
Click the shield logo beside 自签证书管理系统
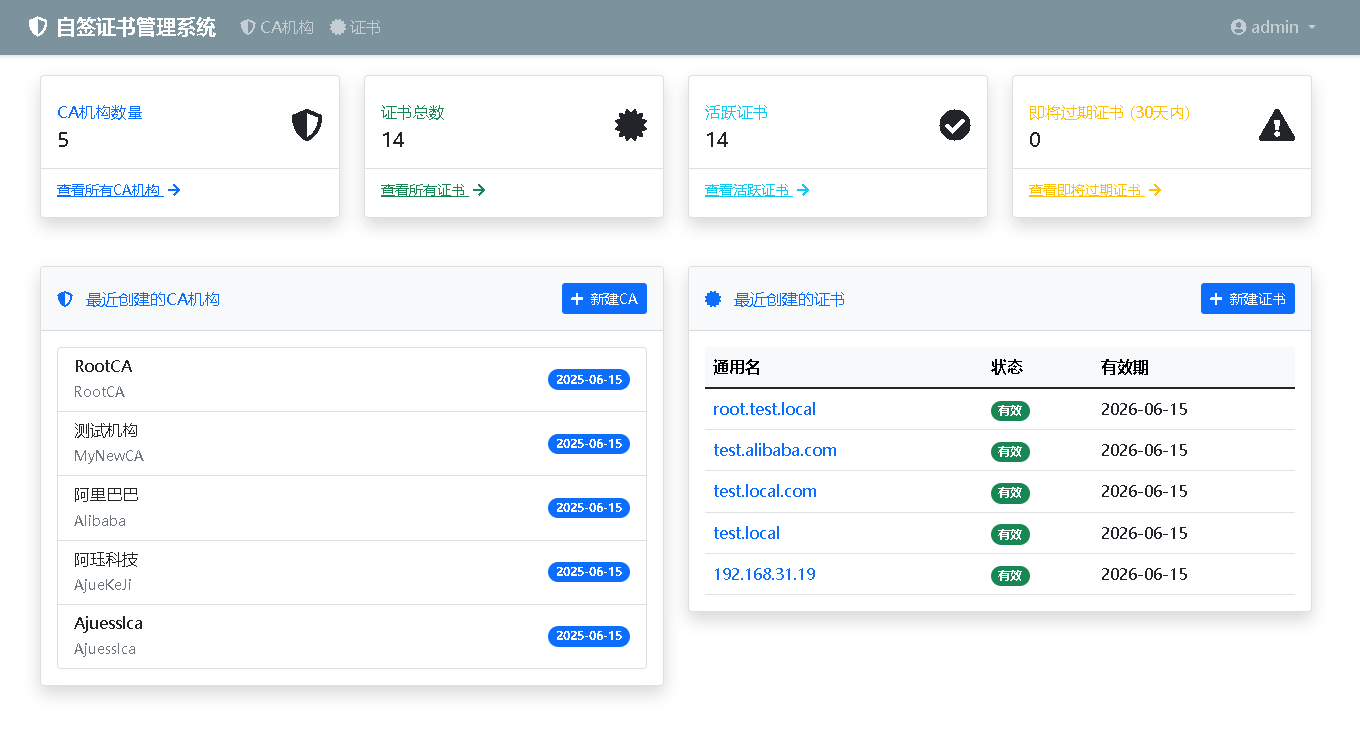pos(38,27)
